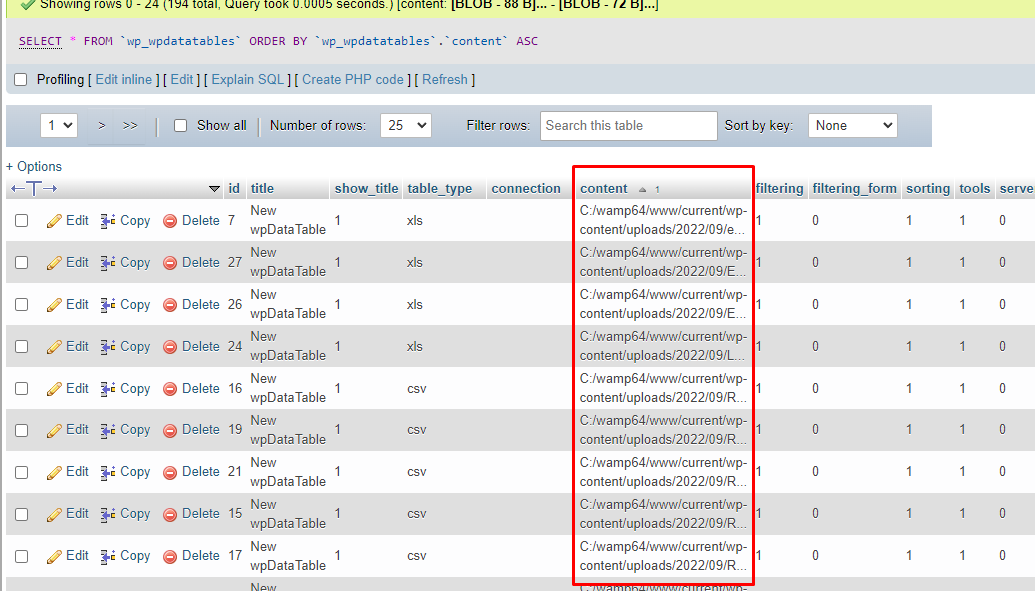Click the red Delete icon for row id 24
The height and width of the screenshot is (591, 1035).
170,347
